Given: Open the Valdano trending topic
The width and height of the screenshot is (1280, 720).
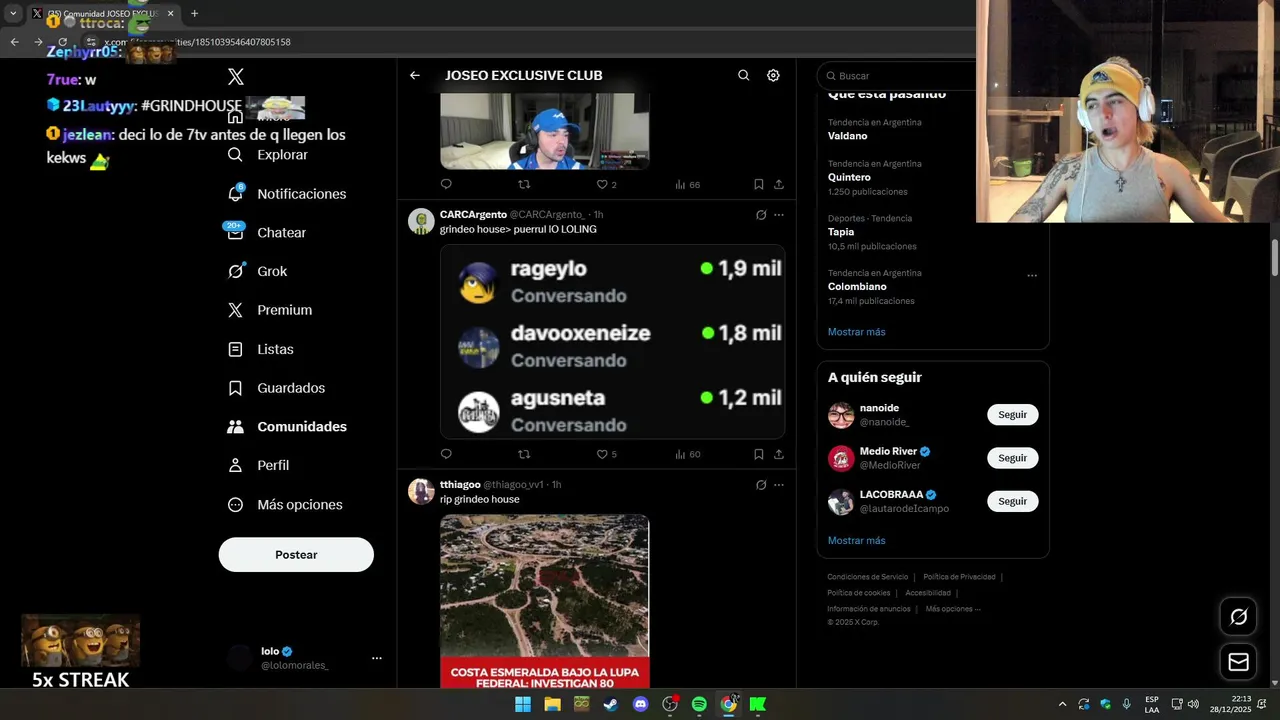Looking at the screenshot, I should [x=848, y=136].
